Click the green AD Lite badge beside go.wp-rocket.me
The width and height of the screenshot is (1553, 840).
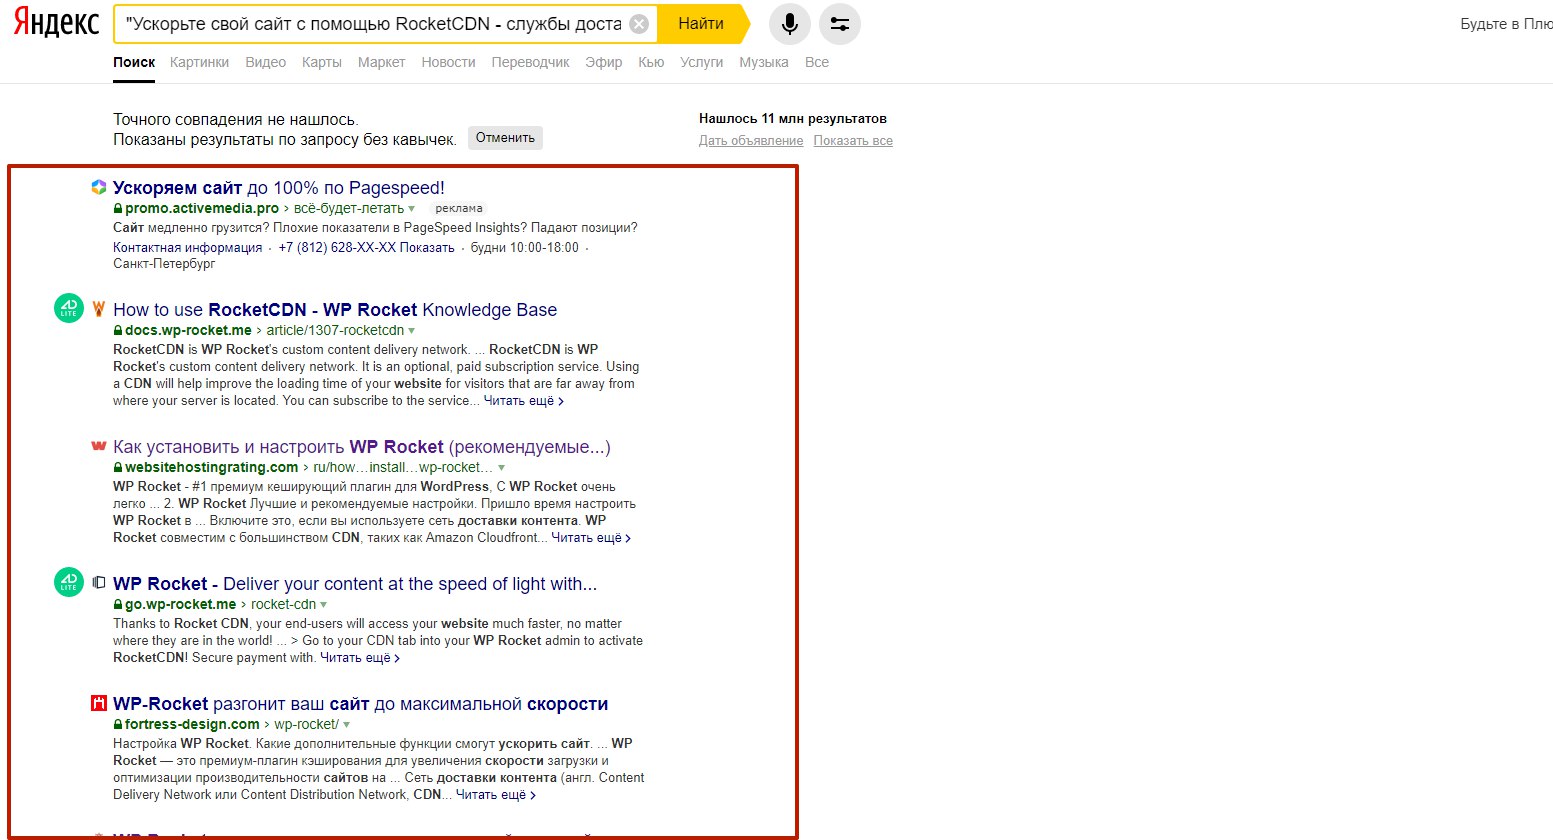[69, 582]
